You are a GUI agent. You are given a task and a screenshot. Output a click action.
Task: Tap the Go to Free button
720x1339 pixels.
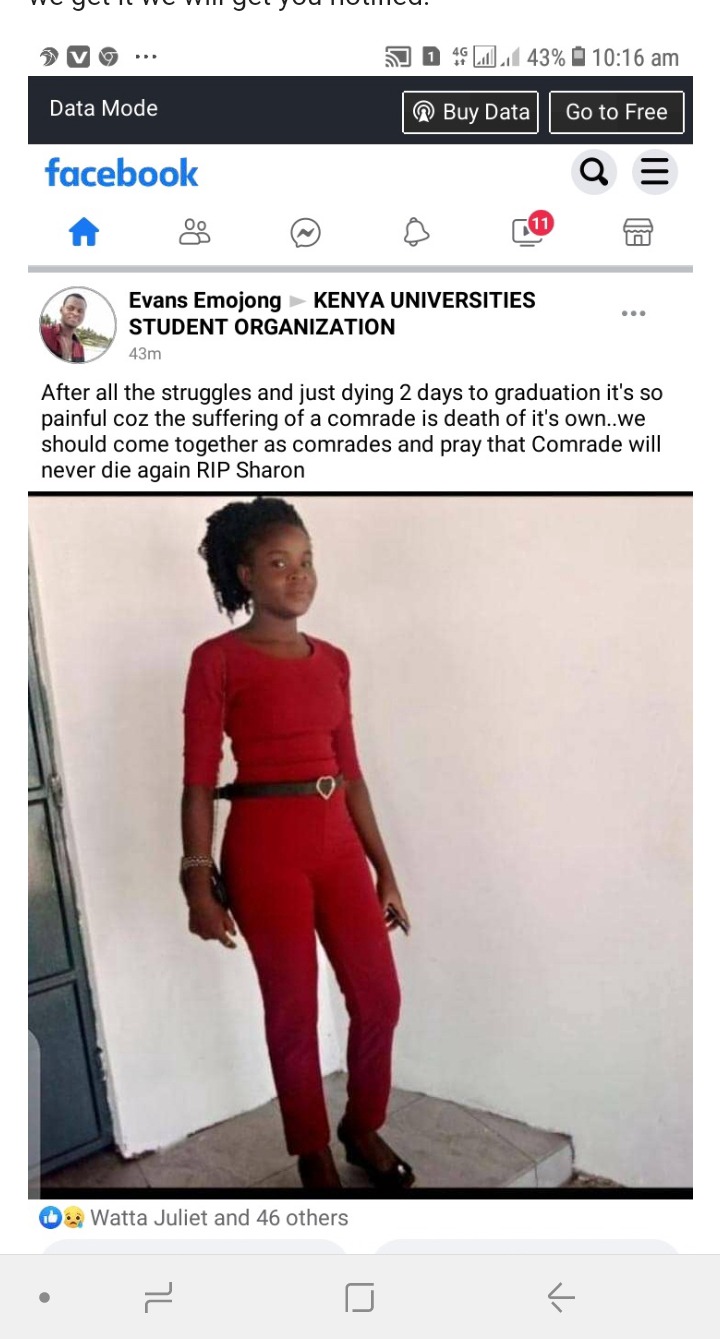pos(616,112)
